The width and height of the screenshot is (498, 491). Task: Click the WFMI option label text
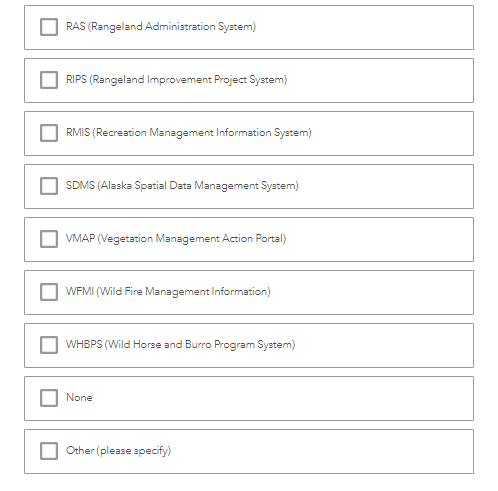coord(168,292)
